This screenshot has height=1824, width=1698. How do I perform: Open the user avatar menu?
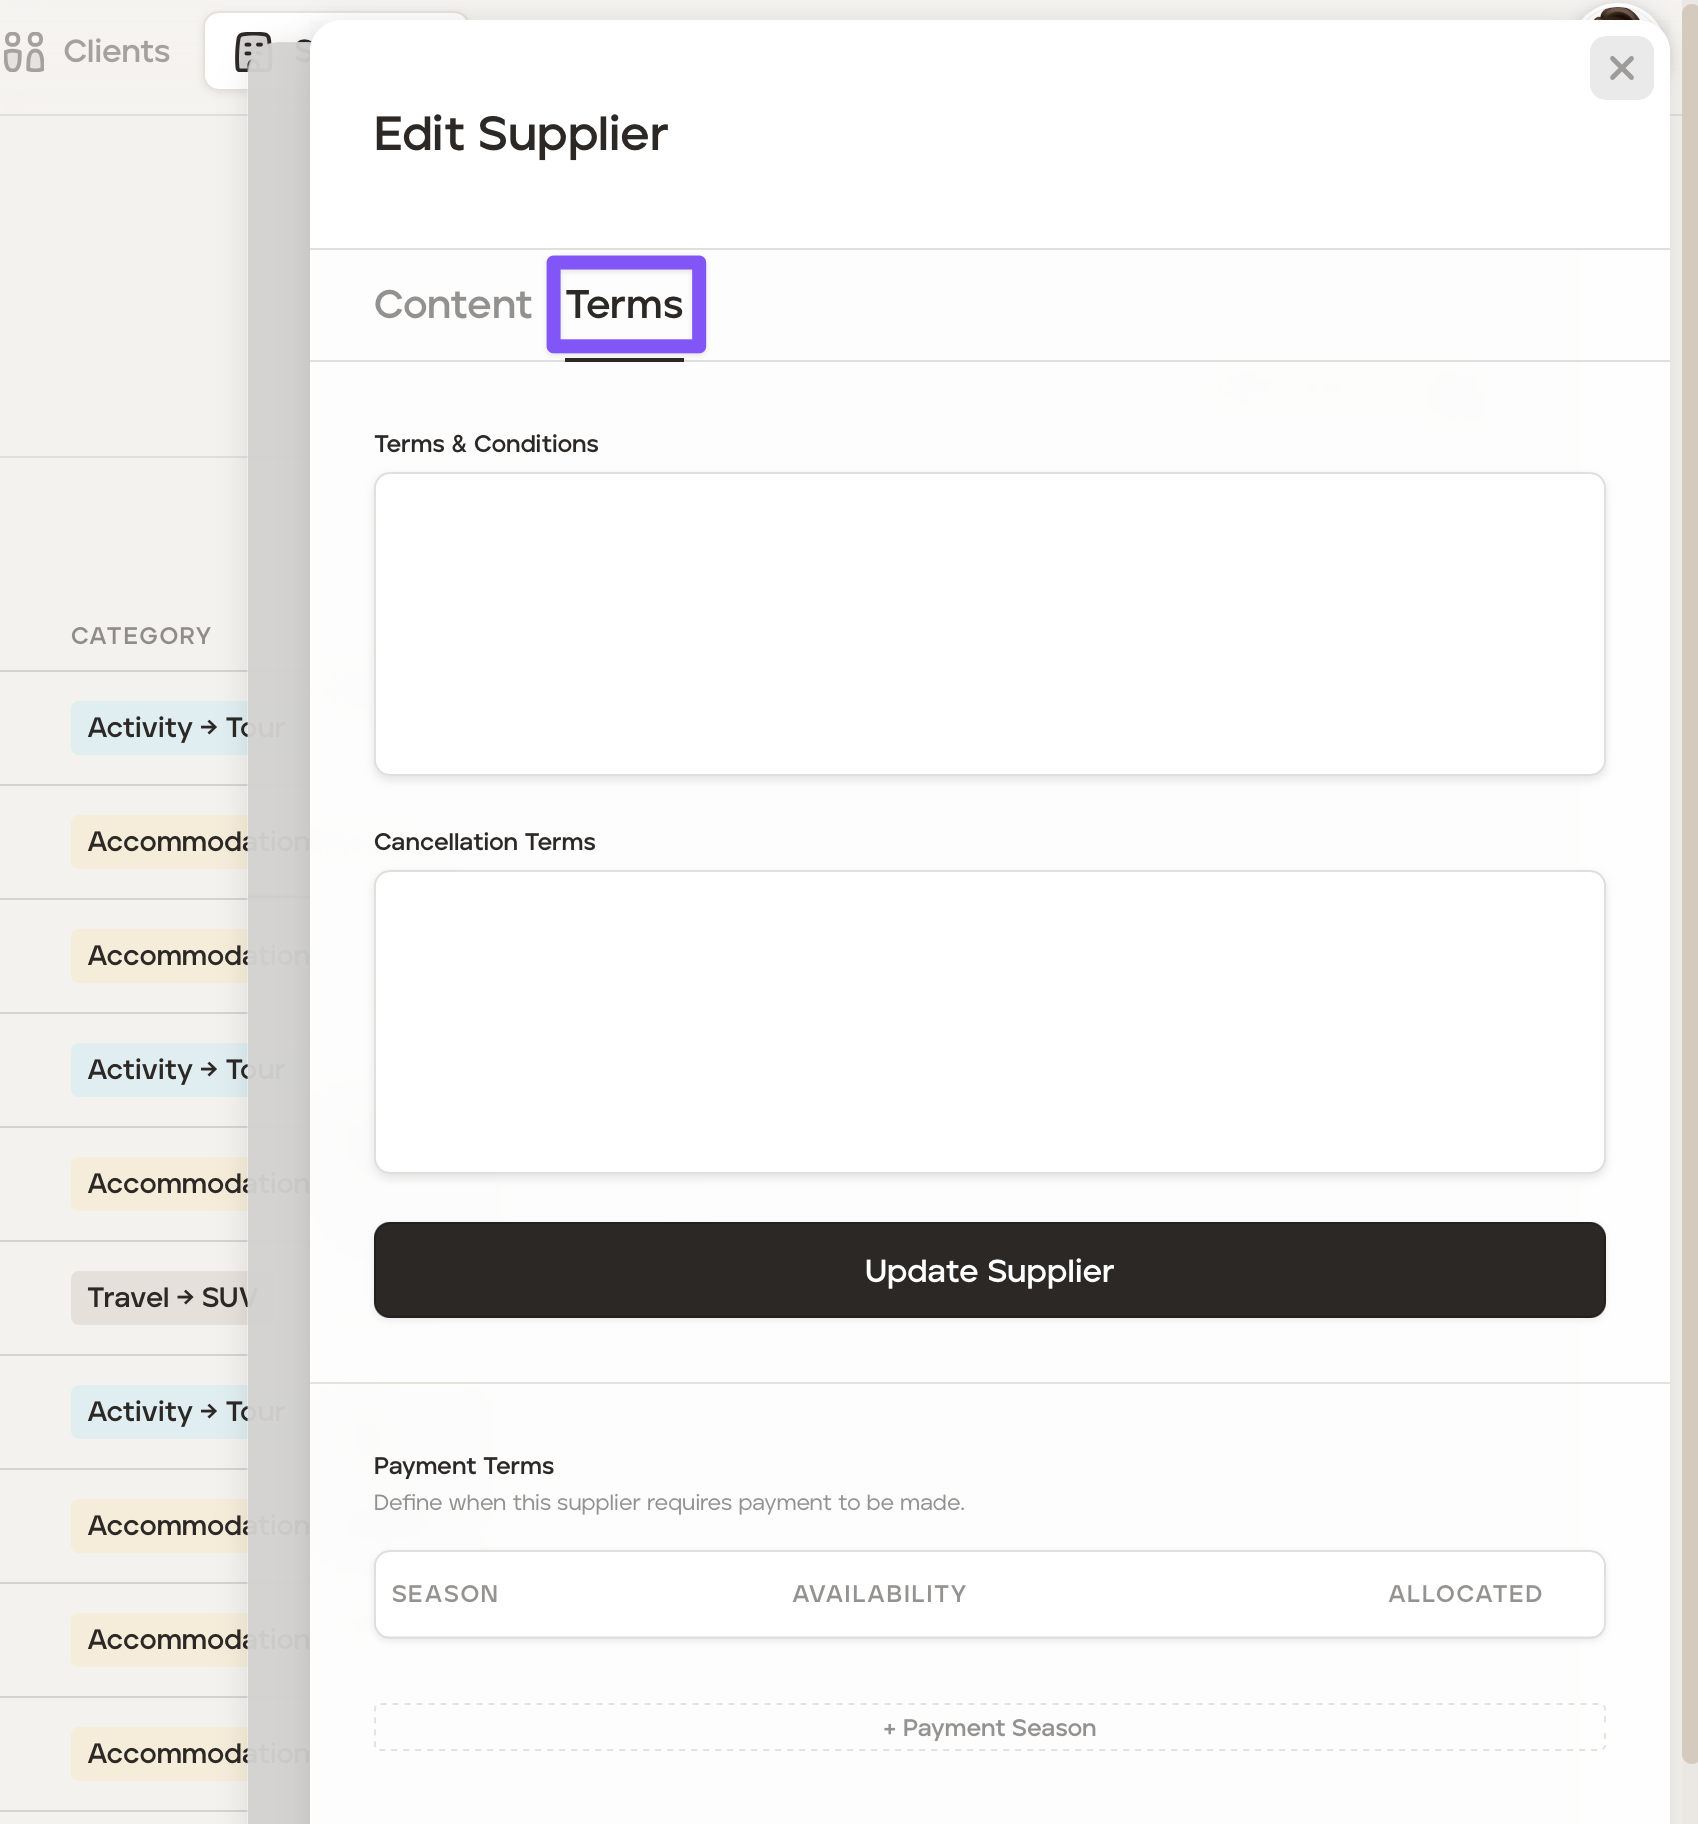click(1617, 14)
